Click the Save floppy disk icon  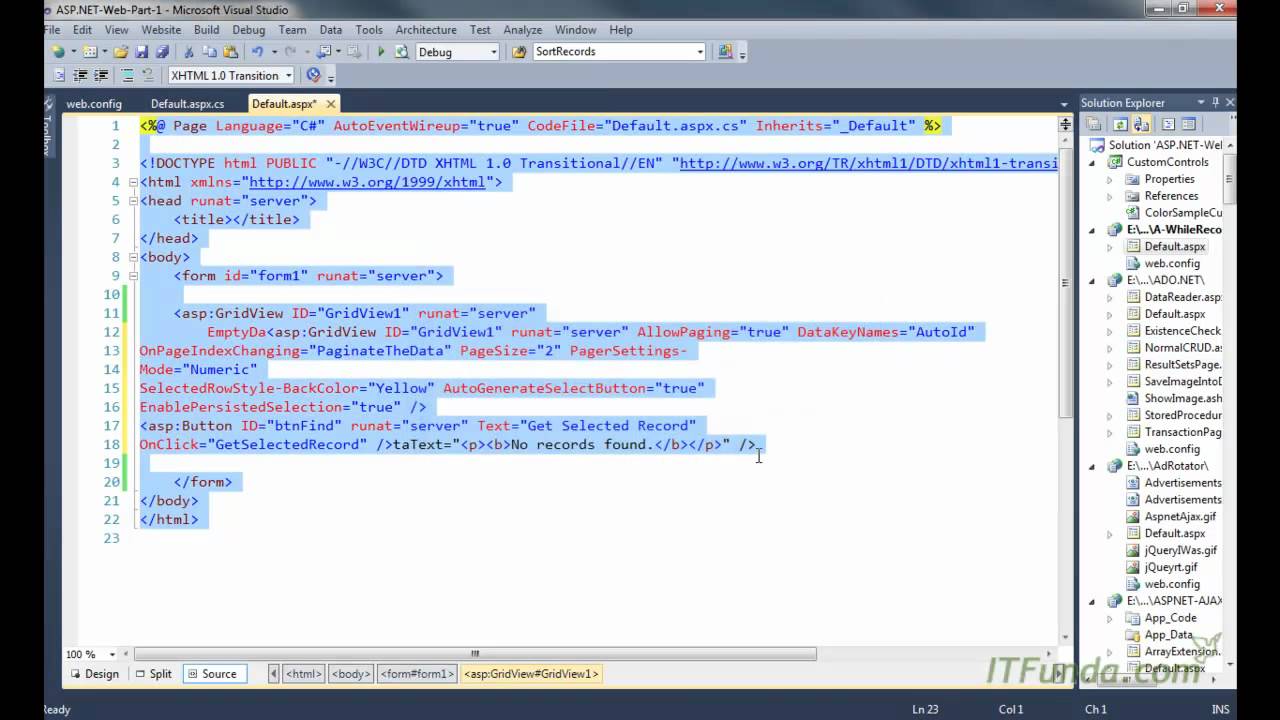coord(141,52)
